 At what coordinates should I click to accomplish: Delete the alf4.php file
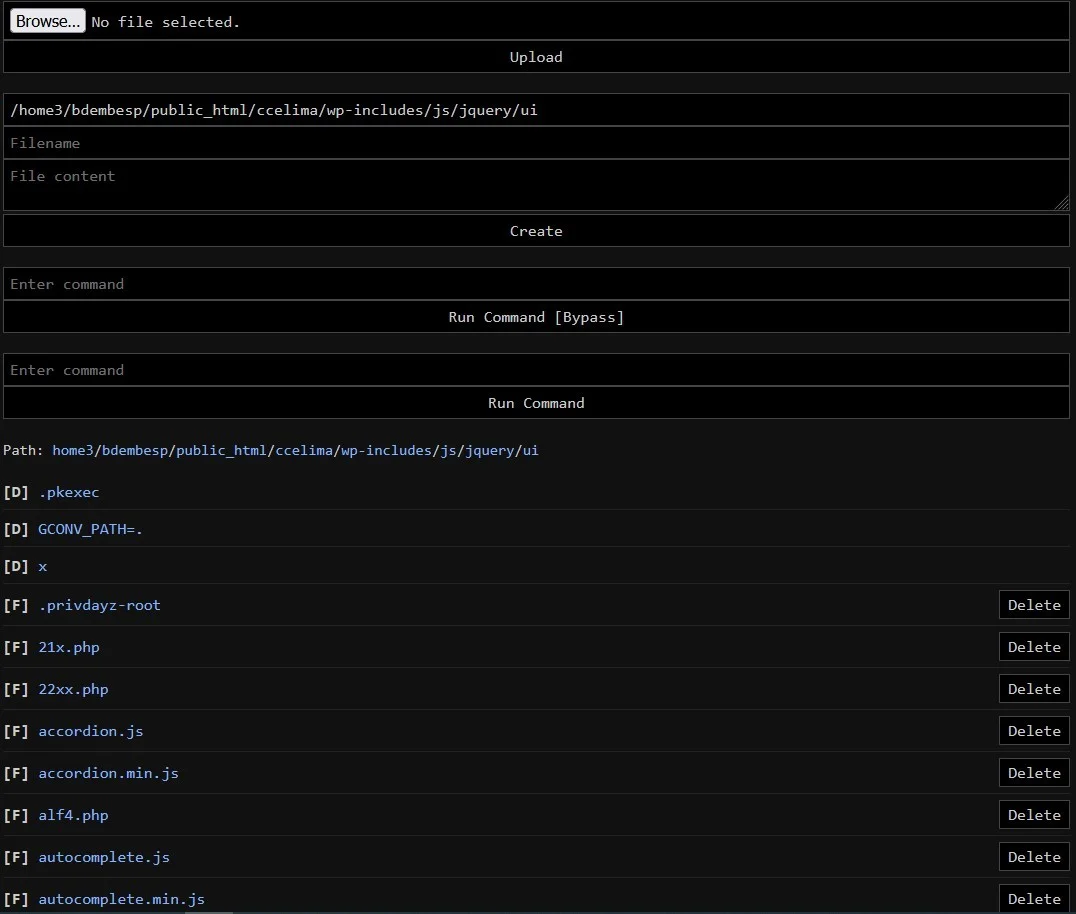point(1034,814)
